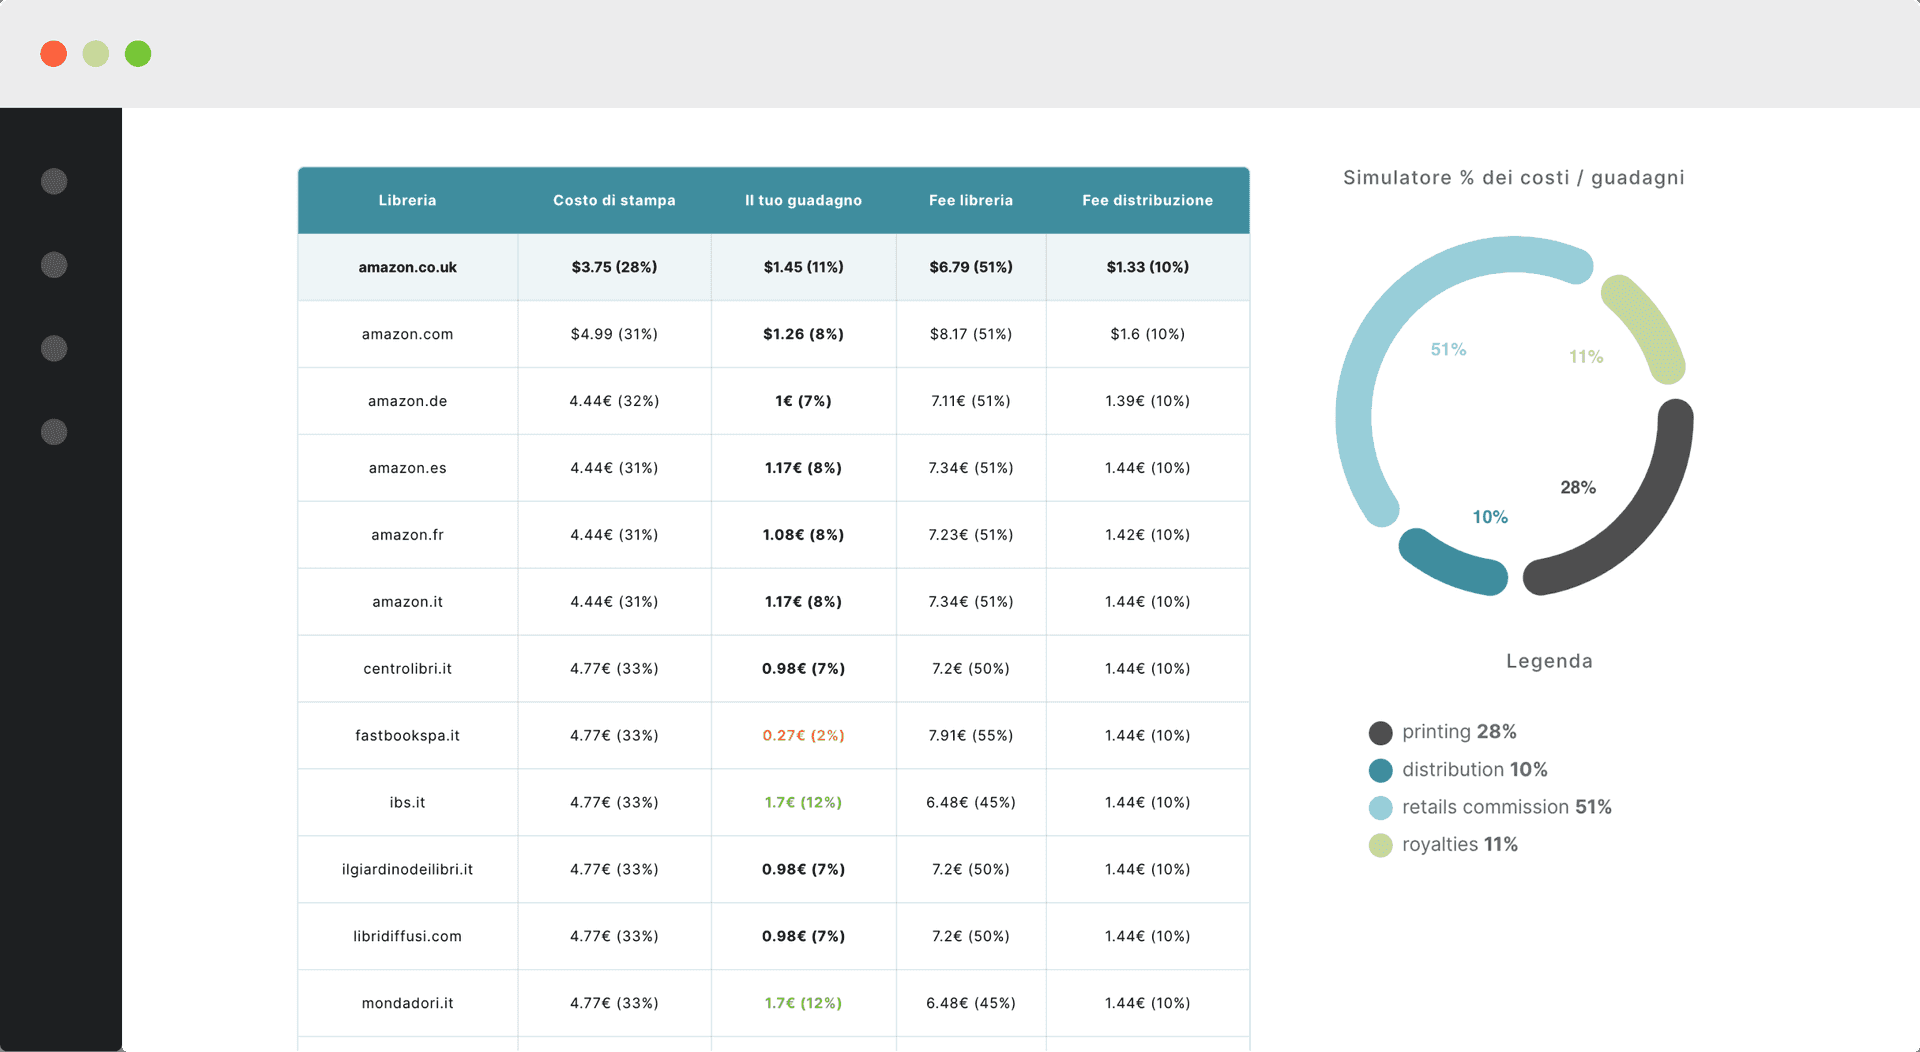Select the fastbookspa.it row
Image resolution: width=1920 pixels, height=1052 pixels.
[x=773, y=736]
